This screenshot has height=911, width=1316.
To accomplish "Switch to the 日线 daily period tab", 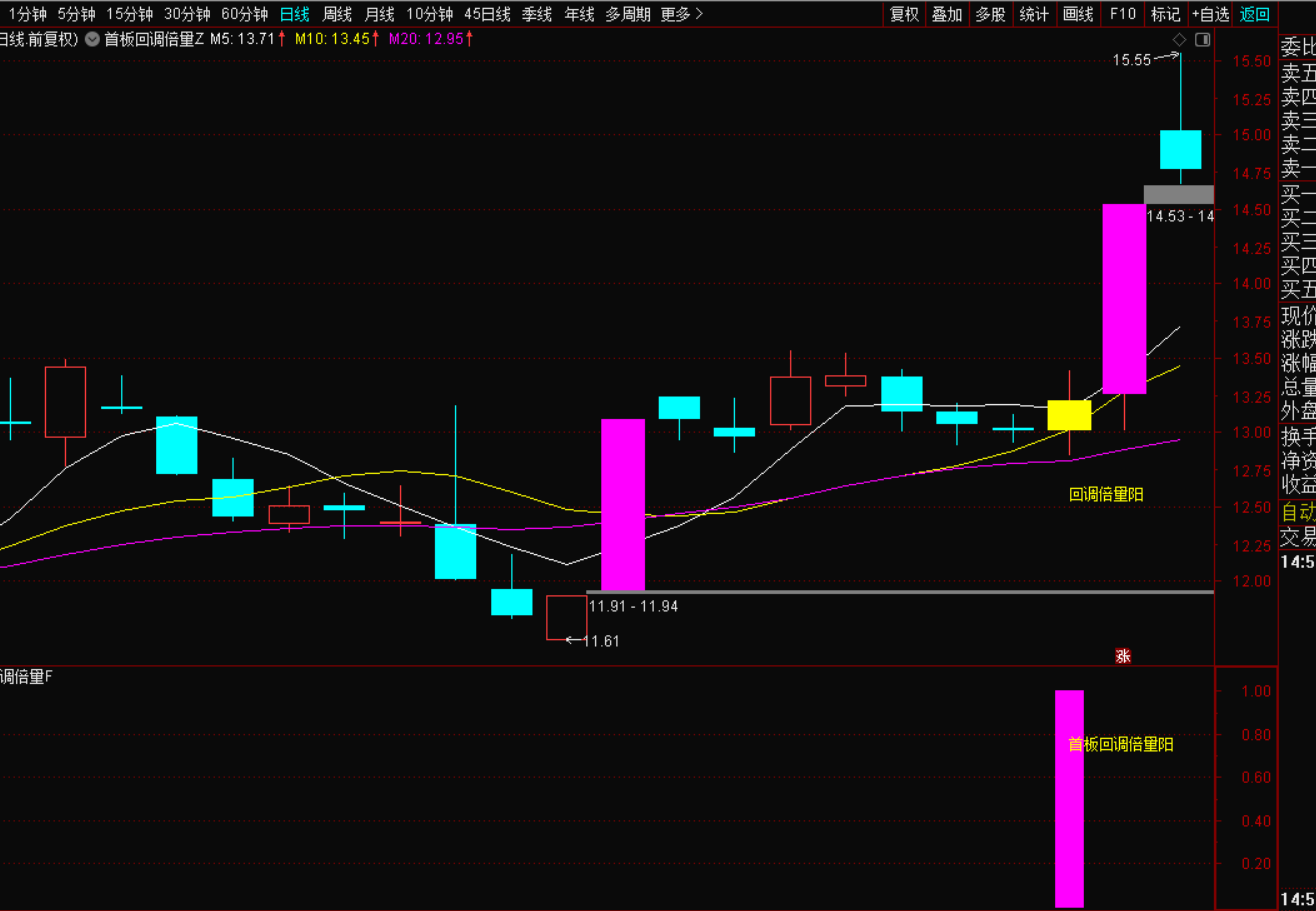I will pyautogui.click(x=294, y=14).
